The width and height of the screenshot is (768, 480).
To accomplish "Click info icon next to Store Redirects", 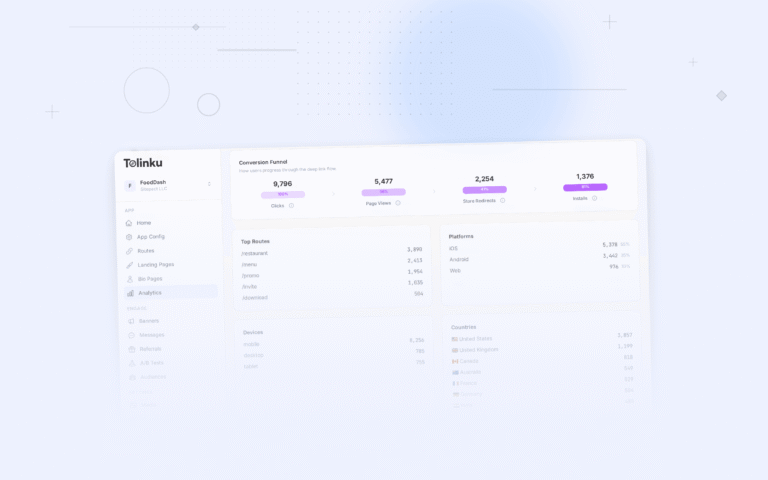I will point(503,200).
